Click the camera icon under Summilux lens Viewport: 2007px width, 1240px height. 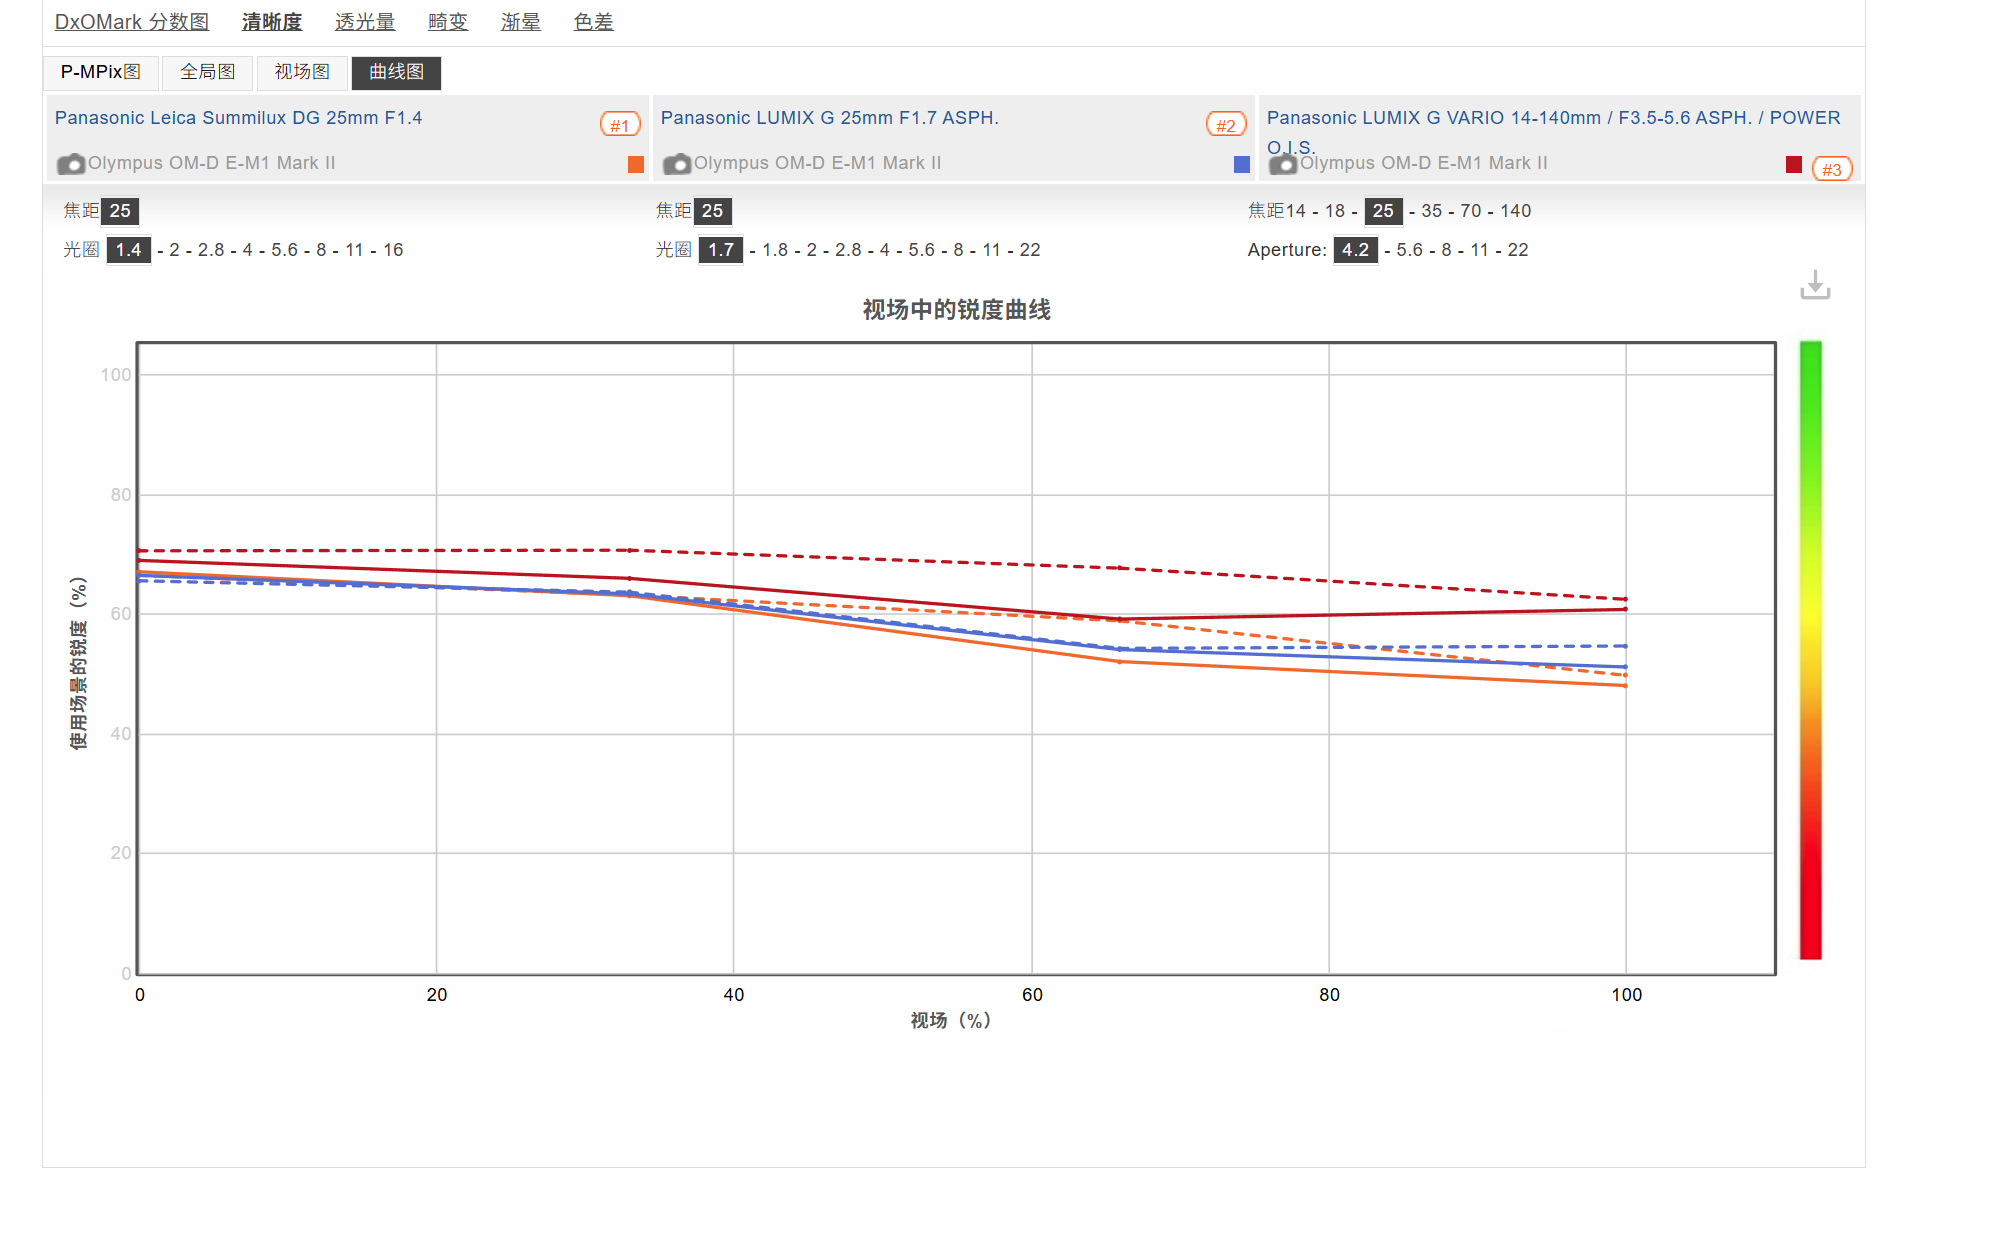[71, 163]
